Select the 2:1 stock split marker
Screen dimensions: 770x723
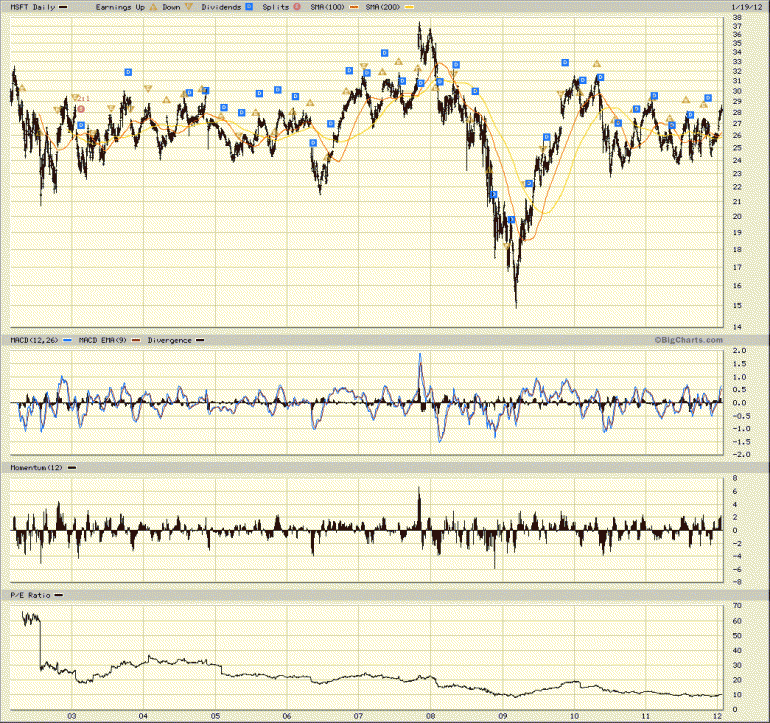coord(81,109)
